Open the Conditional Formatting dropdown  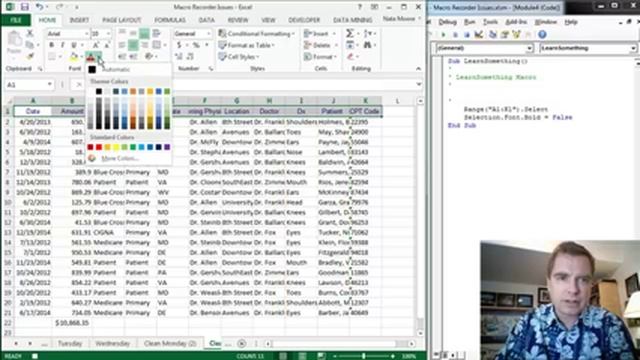pos(256,33)
